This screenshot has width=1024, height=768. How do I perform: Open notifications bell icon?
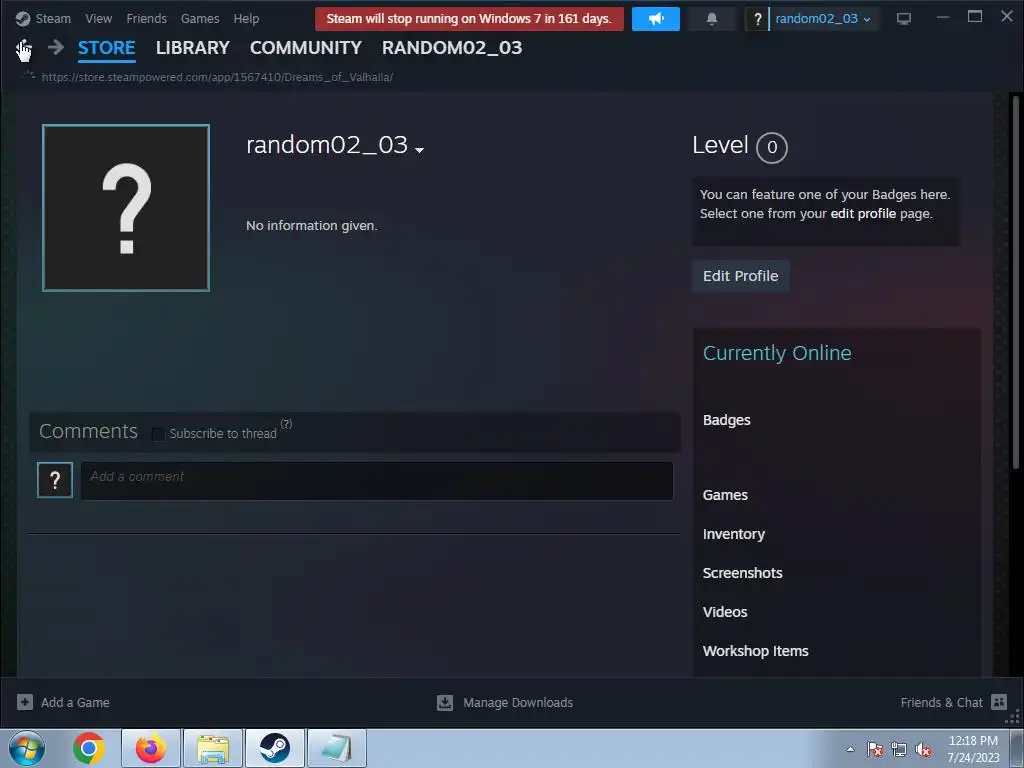(712, 19)
